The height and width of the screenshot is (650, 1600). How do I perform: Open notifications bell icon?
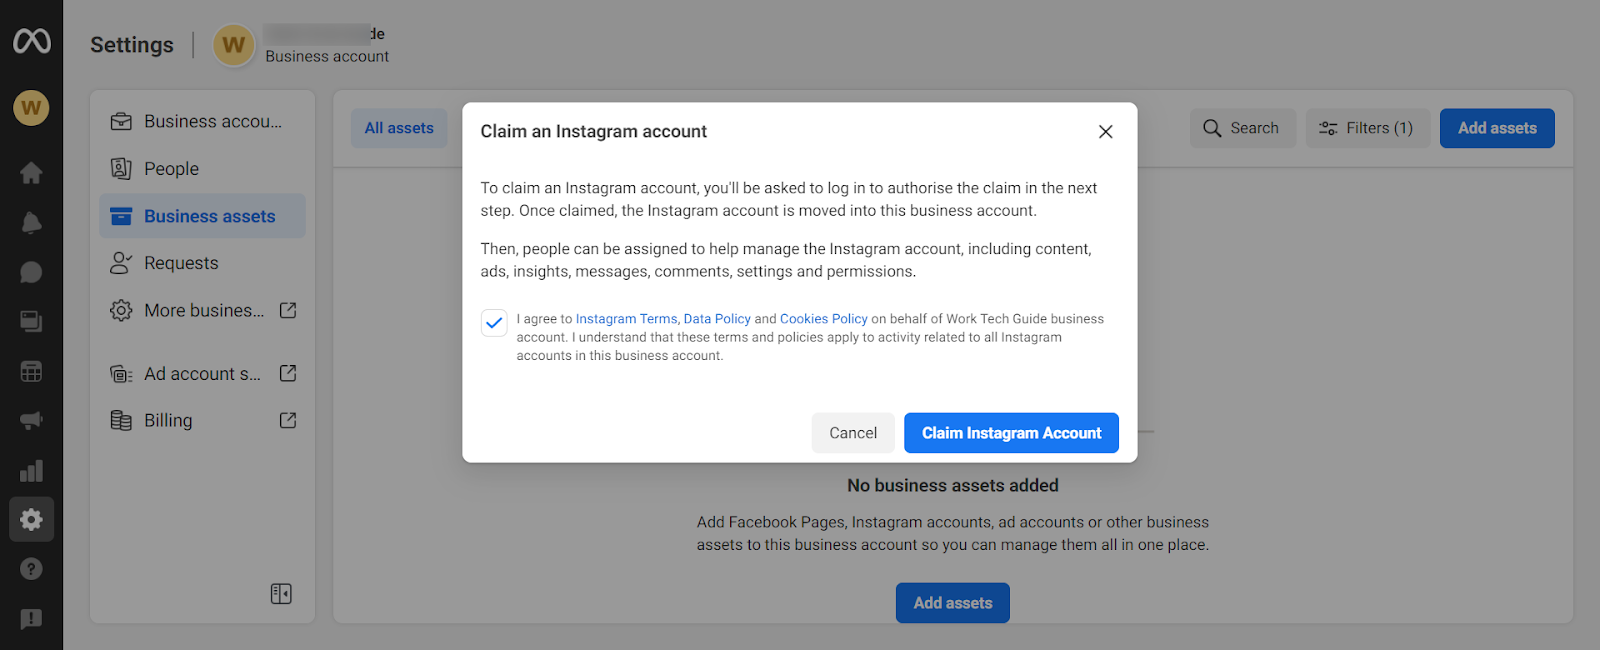pyautogui.click(x=31, y=222)
